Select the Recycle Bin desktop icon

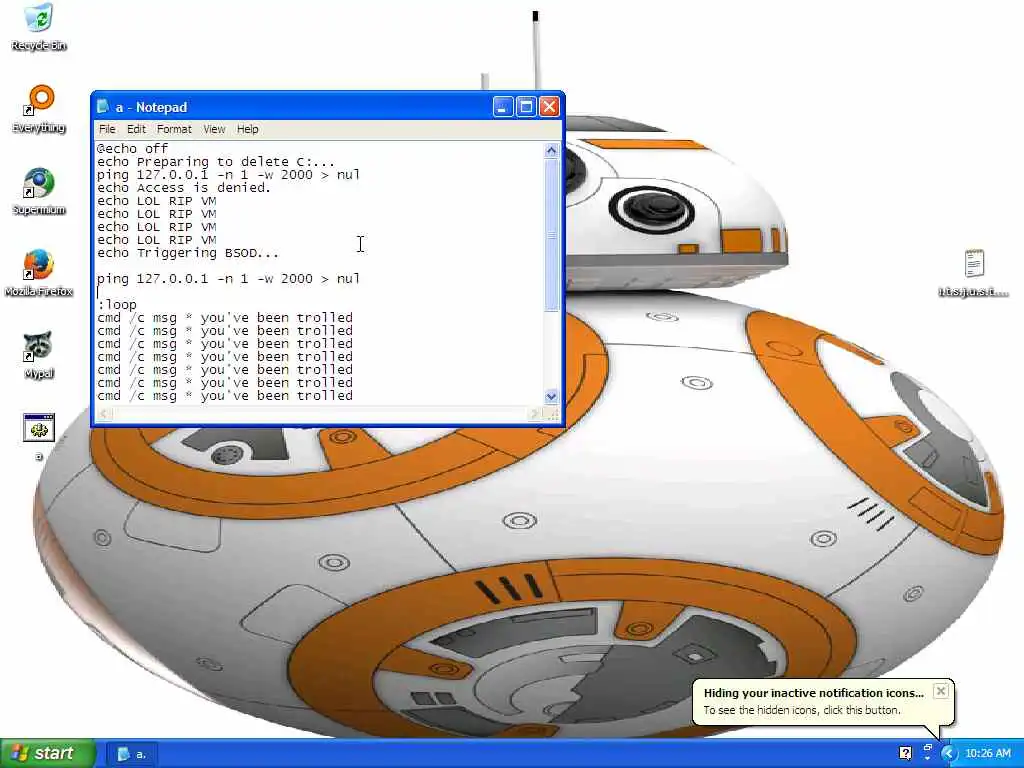(39, 26)
